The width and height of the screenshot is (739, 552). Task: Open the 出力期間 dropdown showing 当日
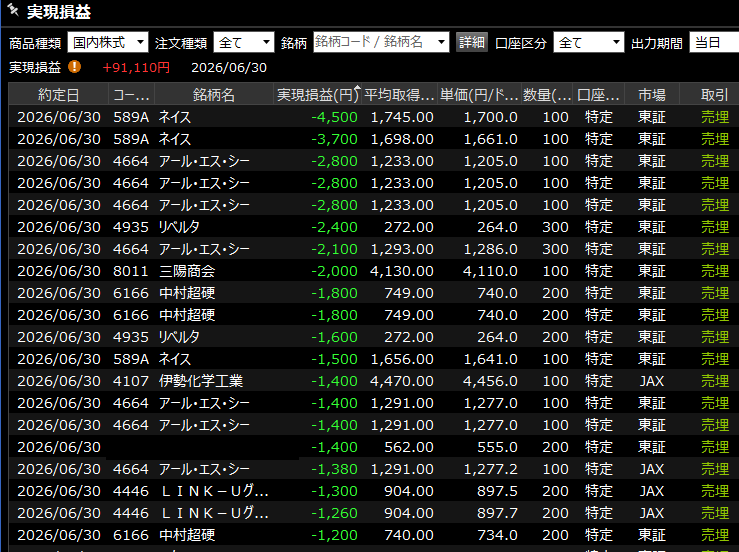click(714, 43)
